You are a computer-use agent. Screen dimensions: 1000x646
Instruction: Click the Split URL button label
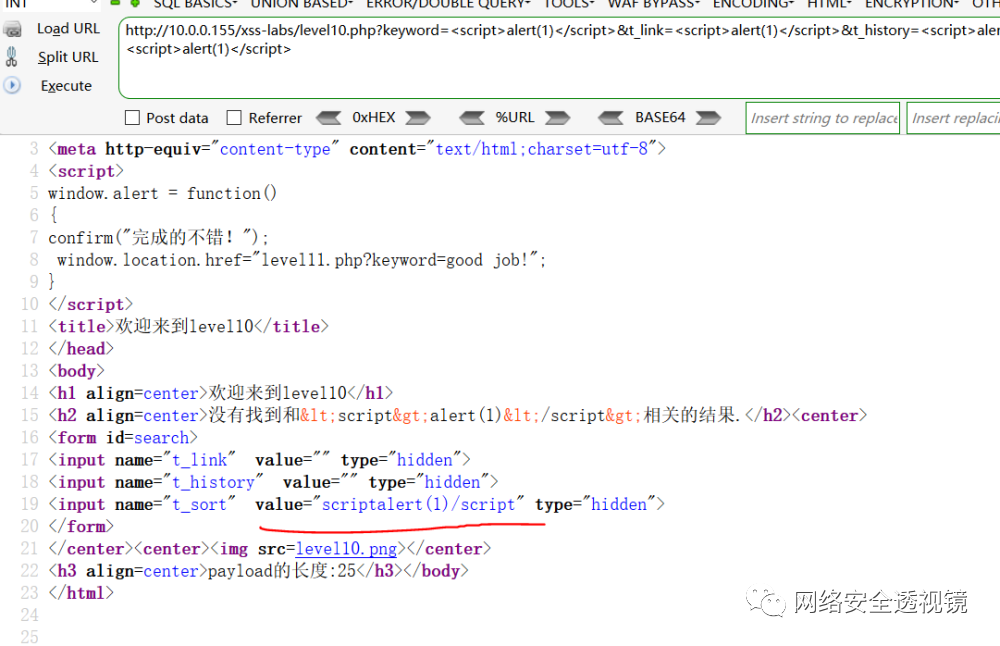click(x=68, y=57)
